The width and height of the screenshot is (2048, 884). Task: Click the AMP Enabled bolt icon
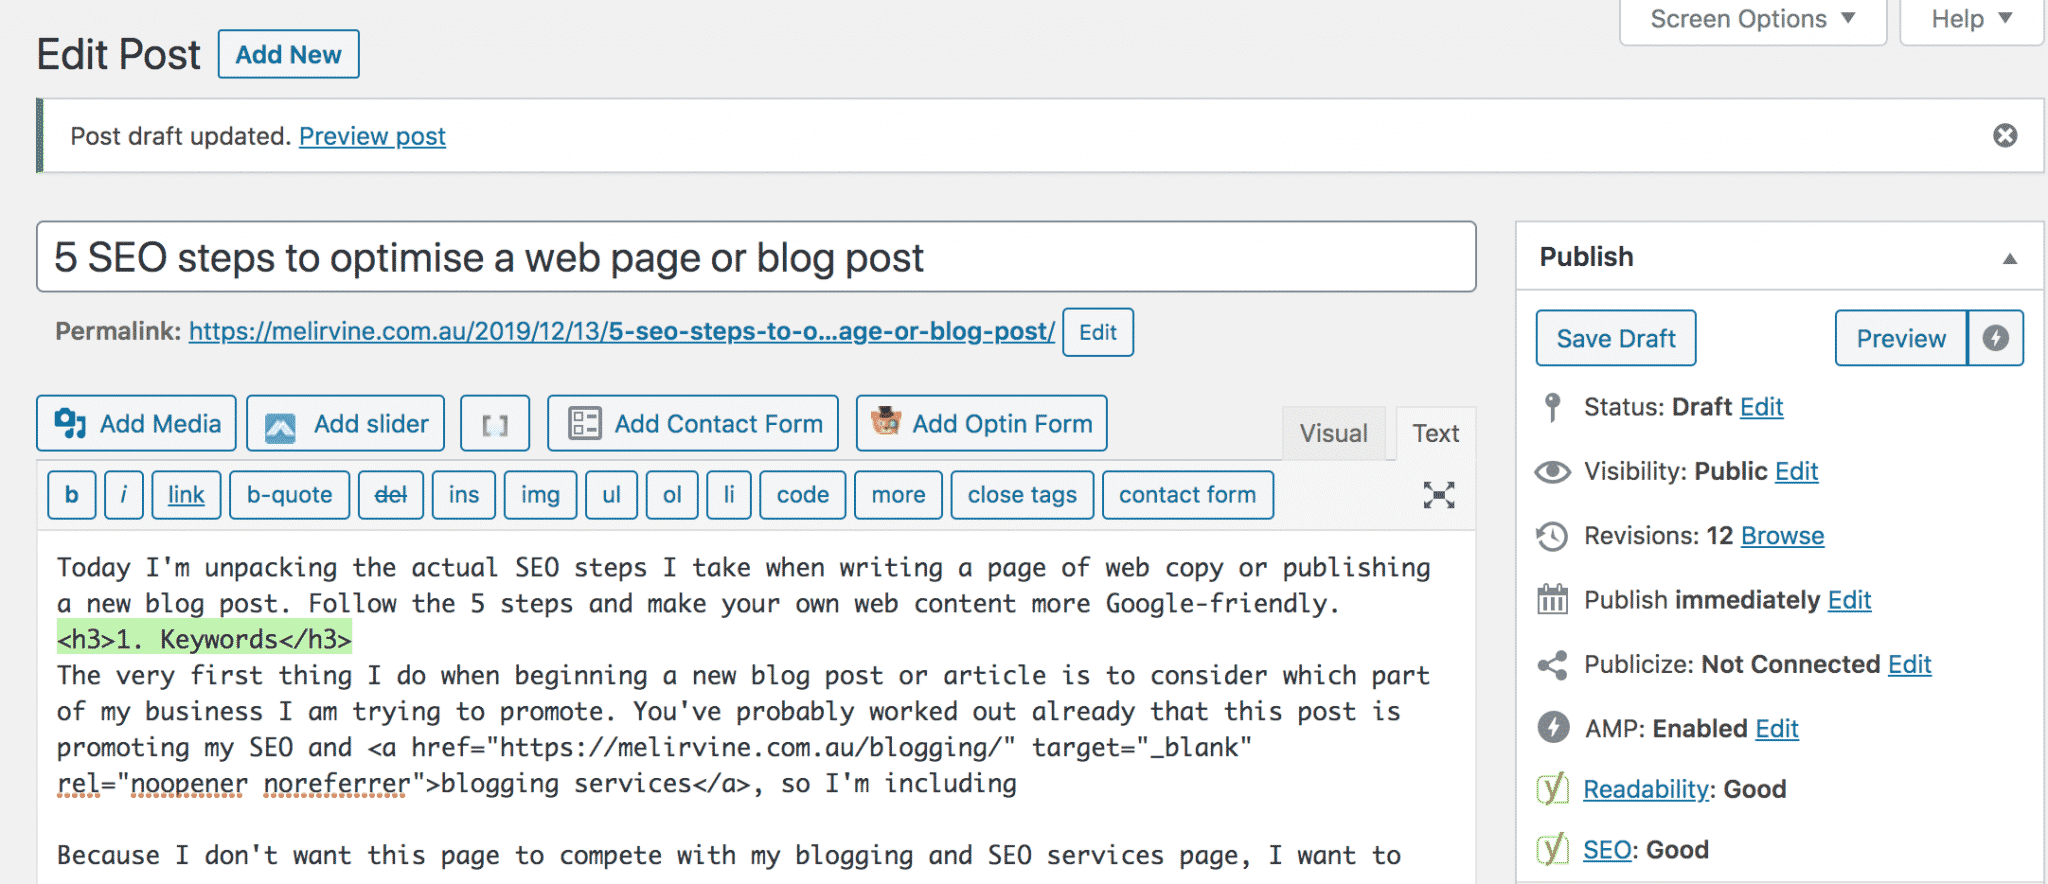pyautogui.click(x=1553, y=727)
